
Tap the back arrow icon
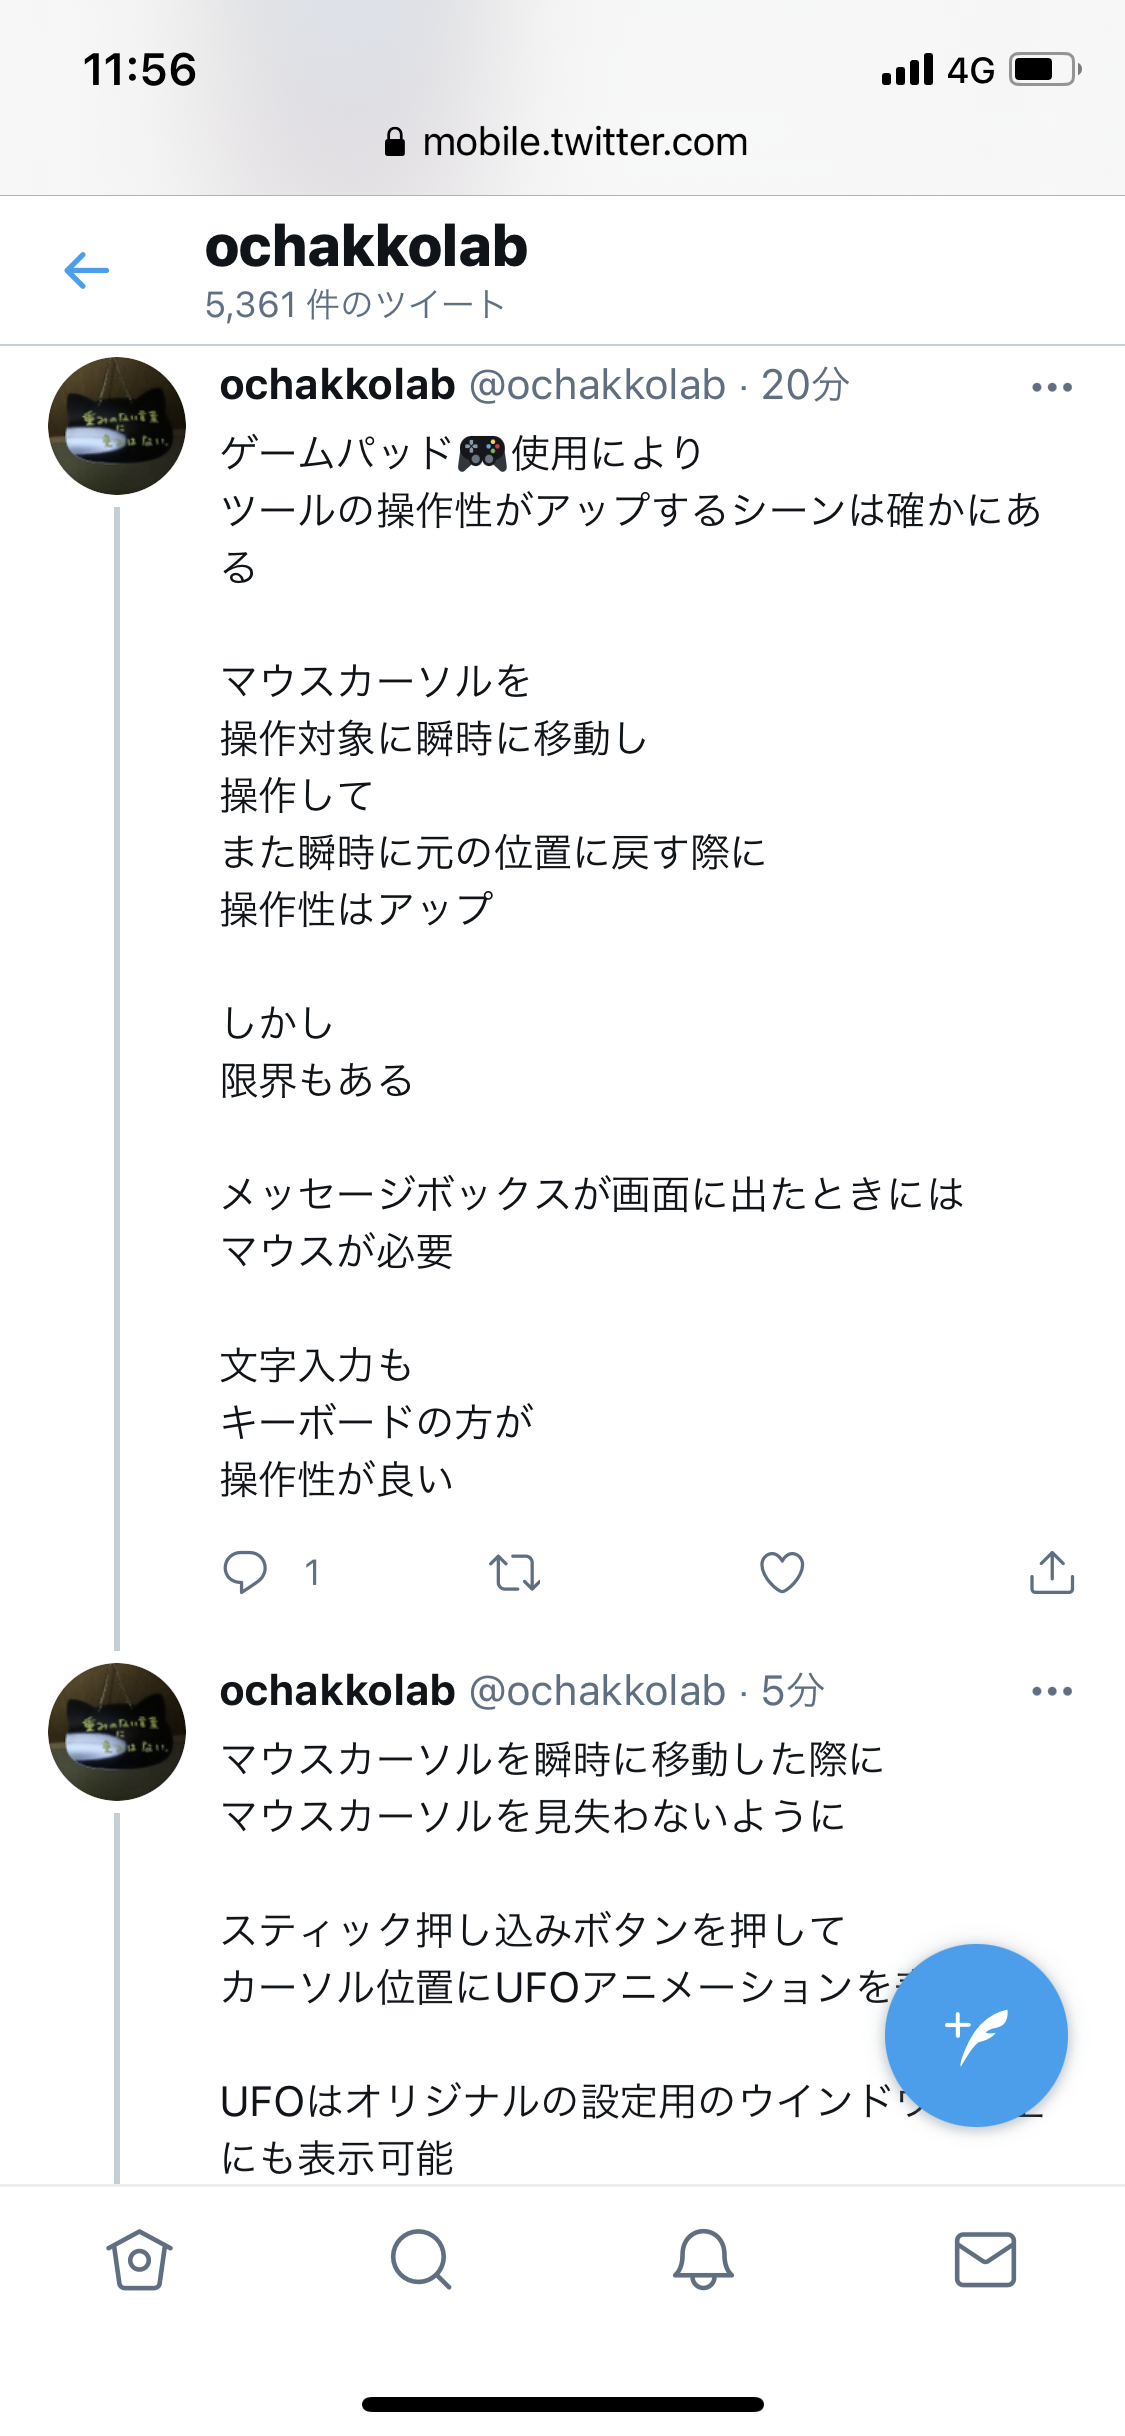click(87, 270)
